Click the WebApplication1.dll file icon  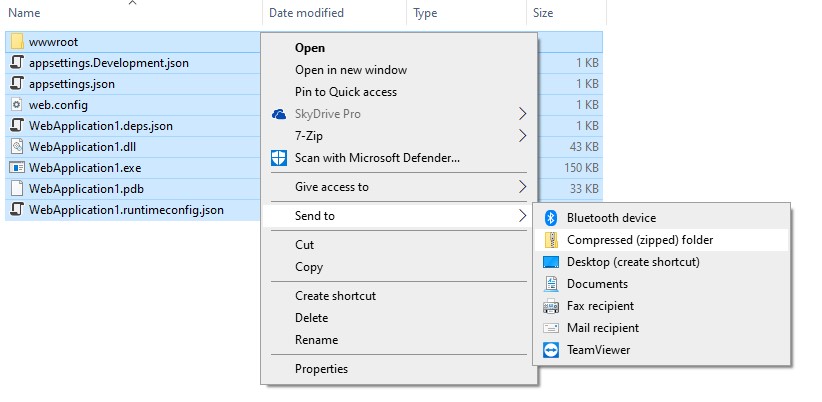(17, 147)
